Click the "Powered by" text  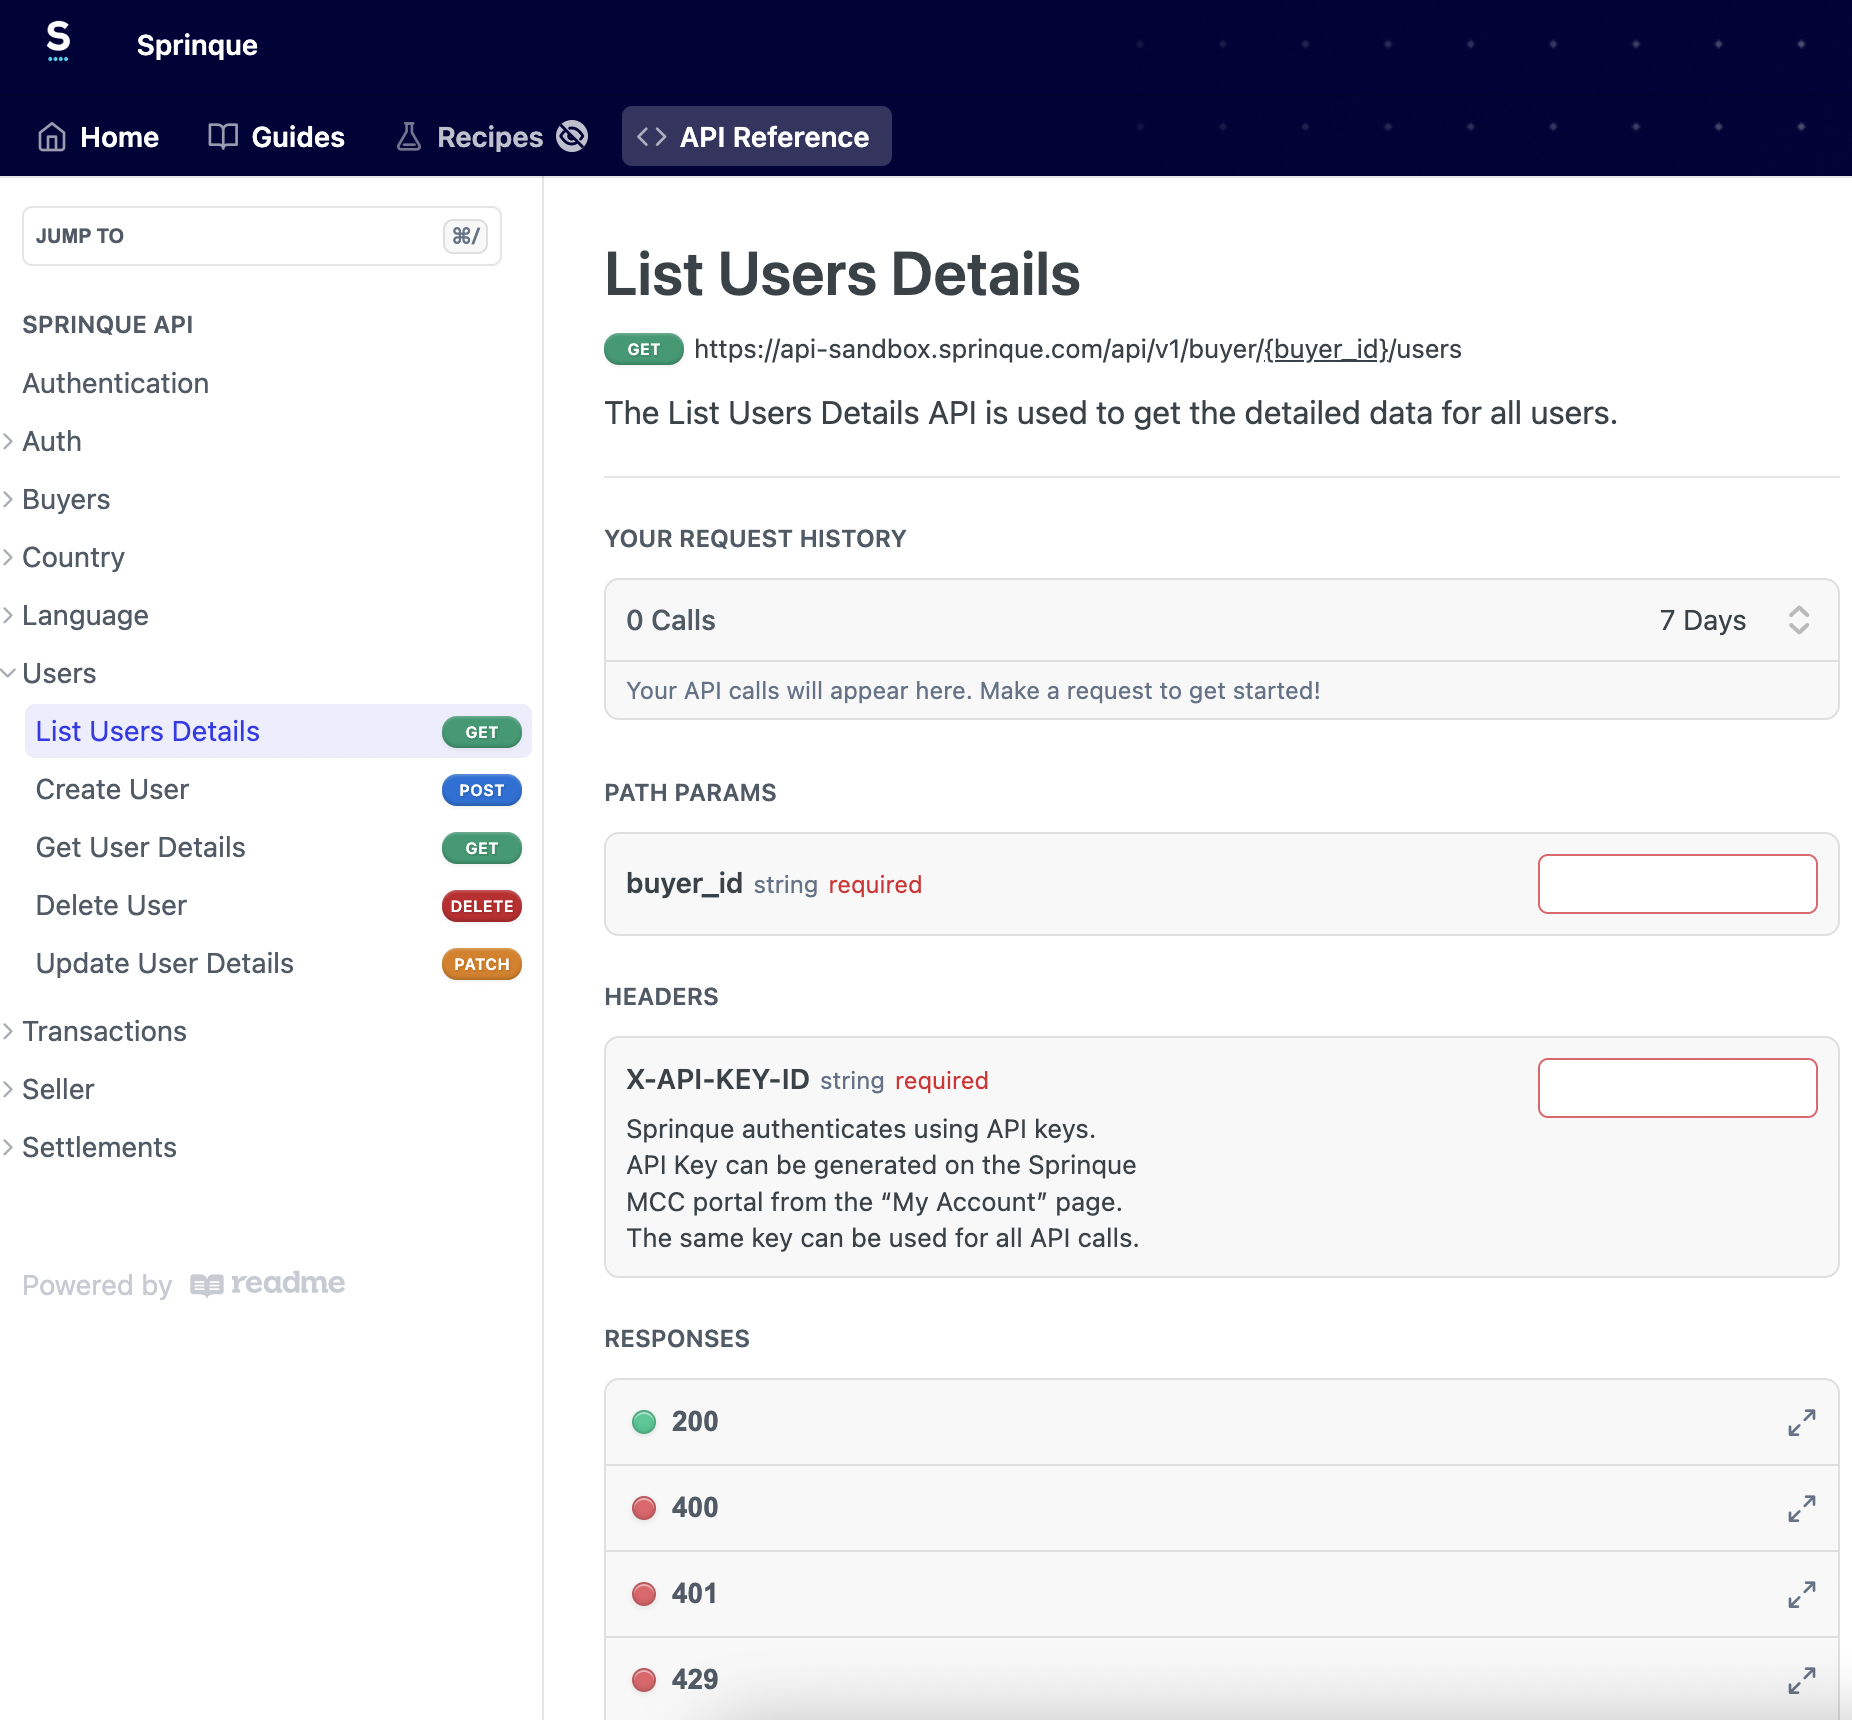tap(97, 1285)
